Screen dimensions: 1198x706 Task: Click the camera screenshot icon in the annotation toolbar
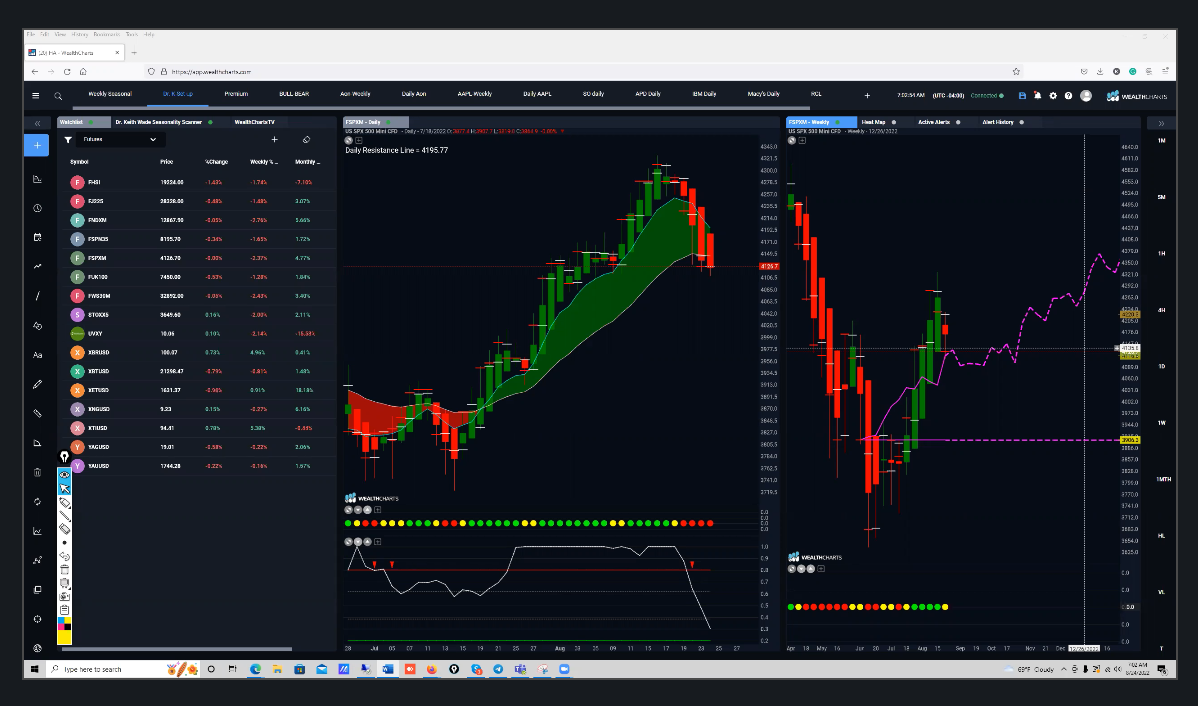tap(65, 596)
